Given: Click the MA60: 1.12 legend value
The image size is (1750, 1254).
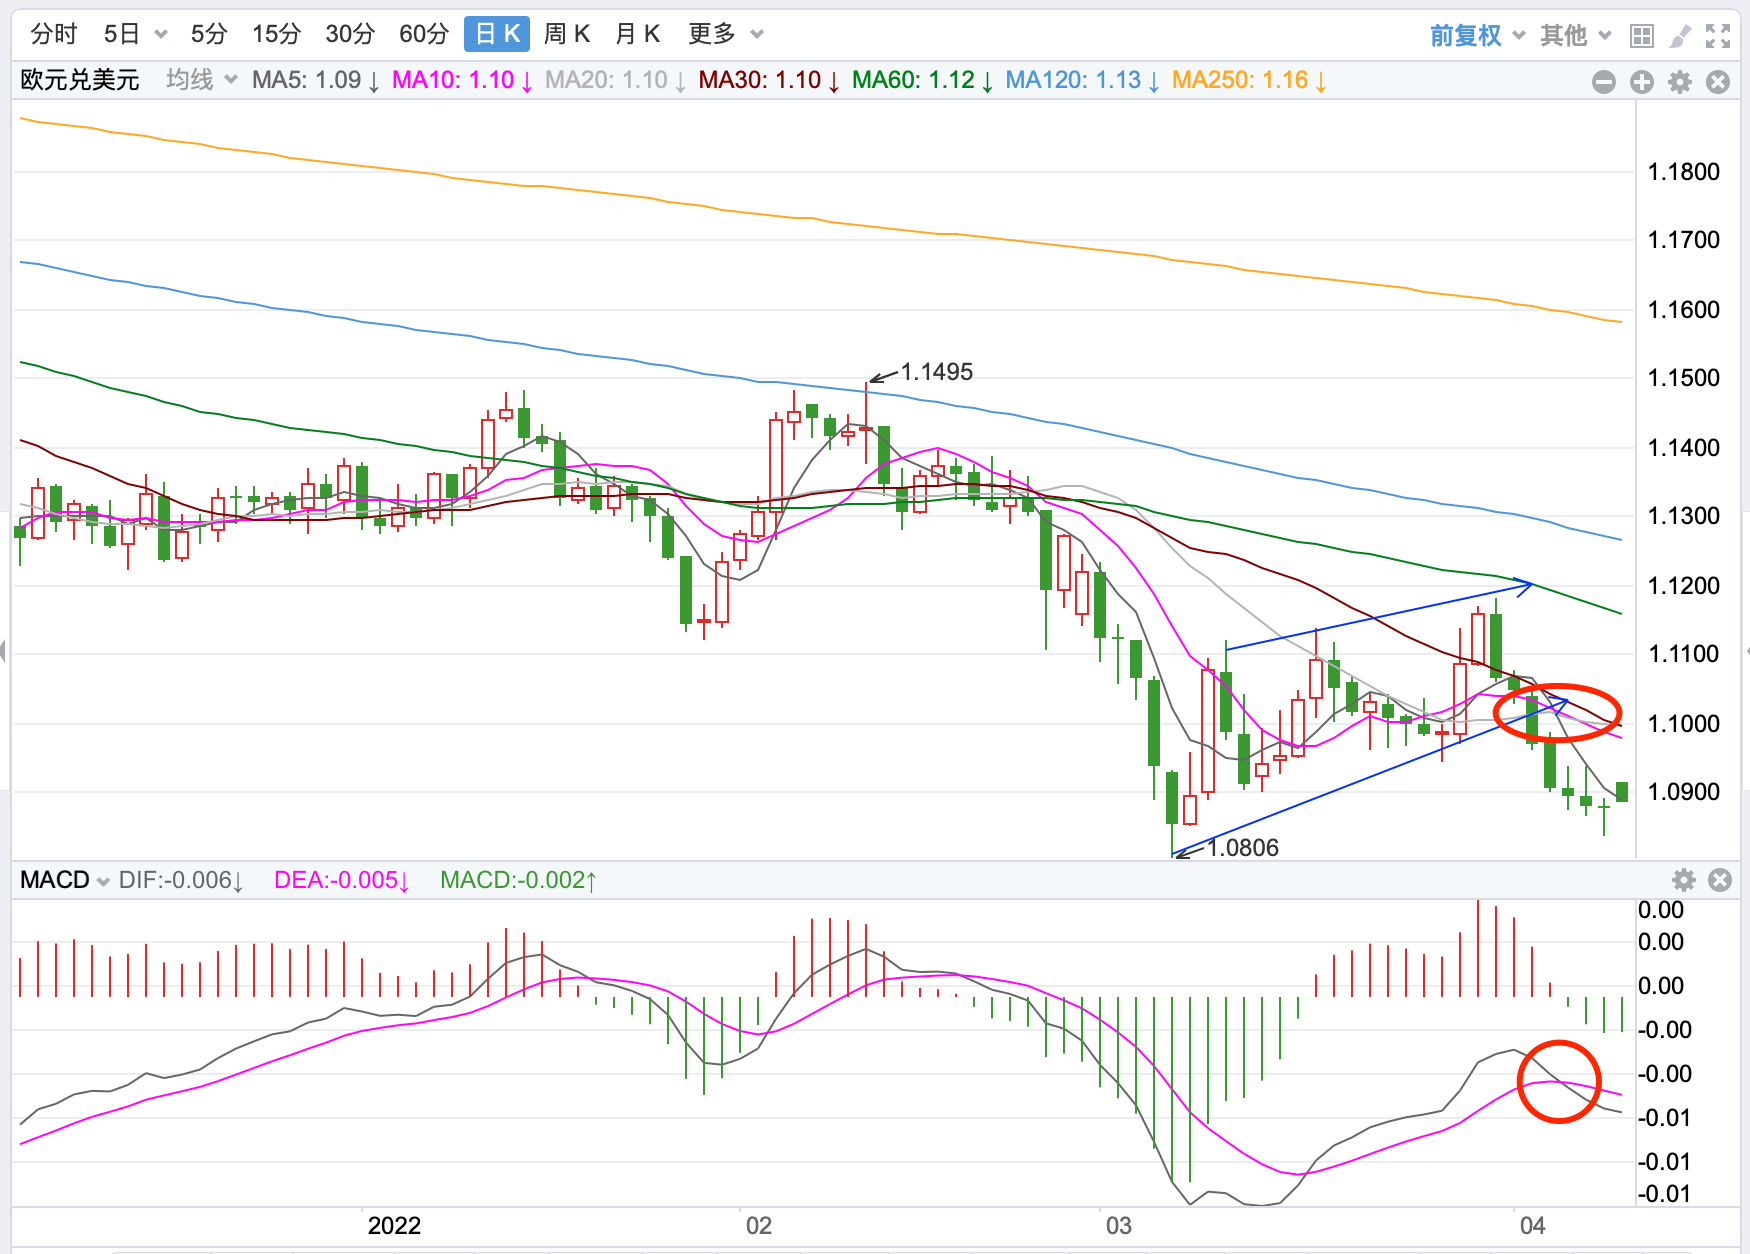Looking at the screenshot, I should (922, 80).
